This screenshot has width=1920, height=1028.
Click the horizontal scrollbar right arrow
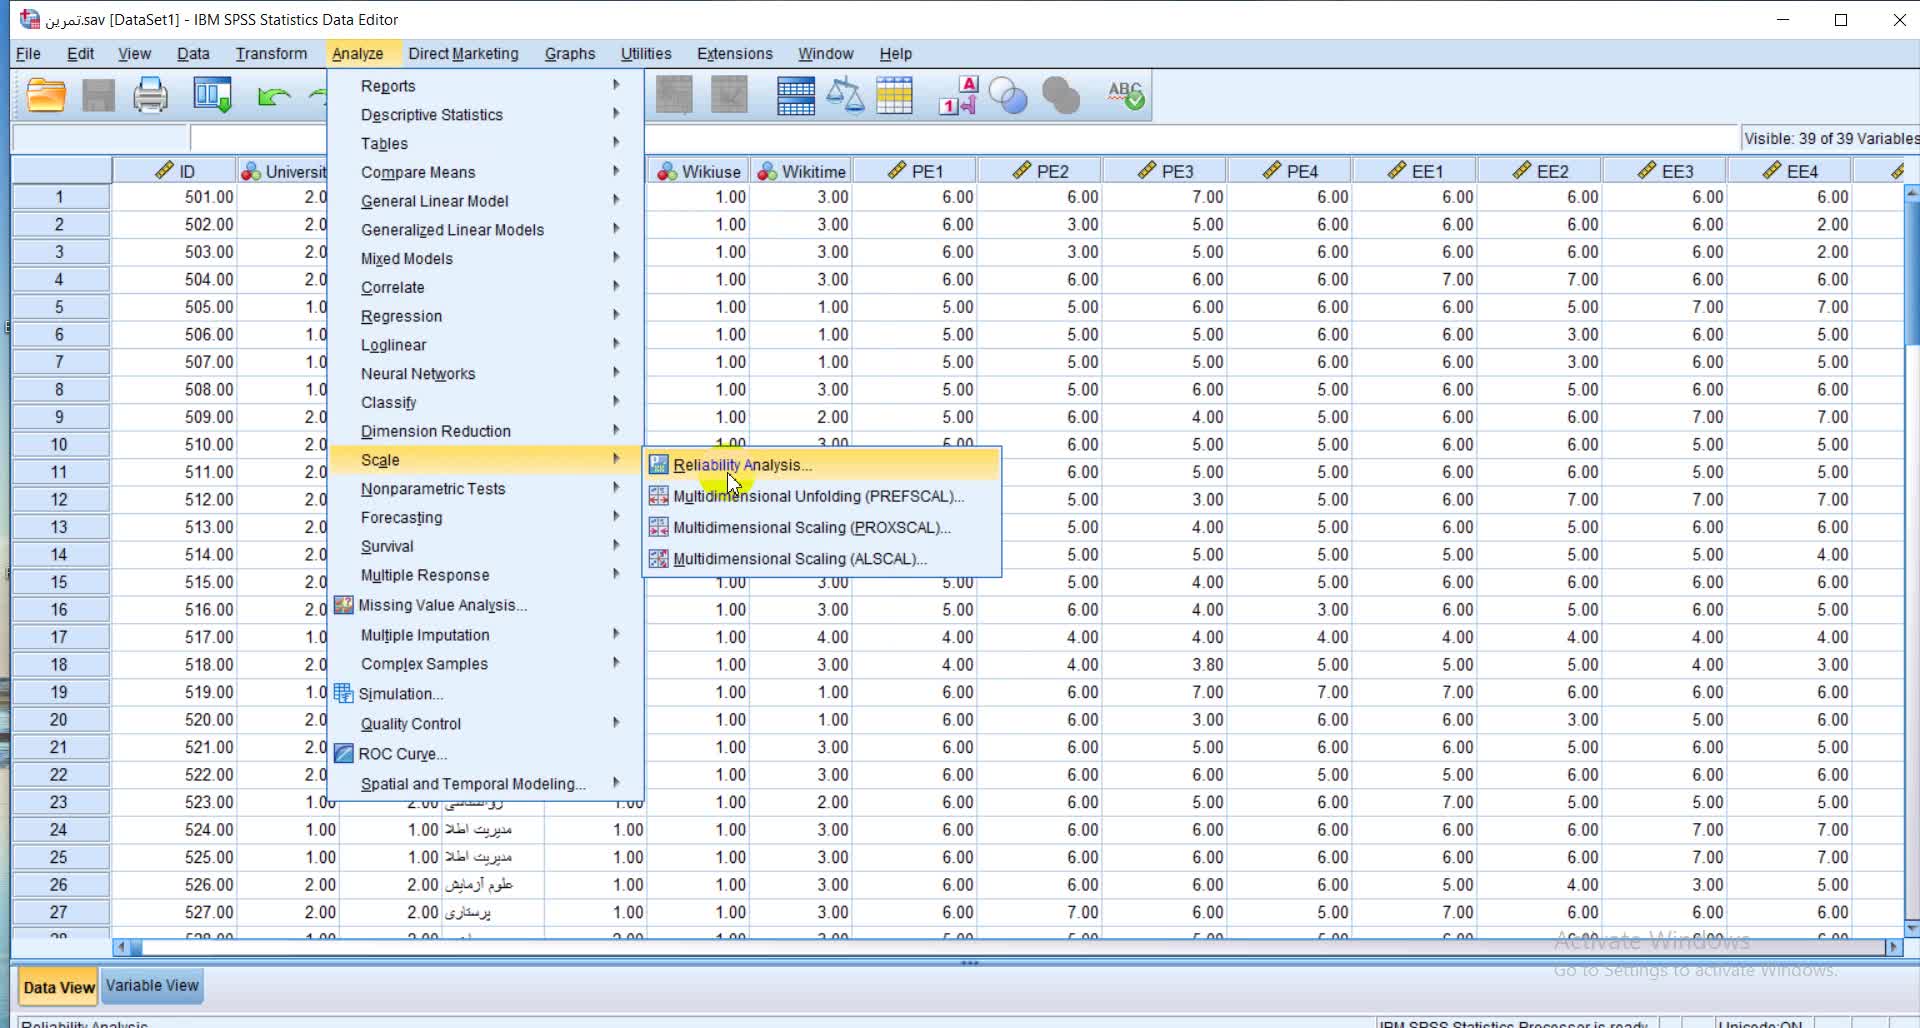pyautogui.click(x=1892, y=946)
